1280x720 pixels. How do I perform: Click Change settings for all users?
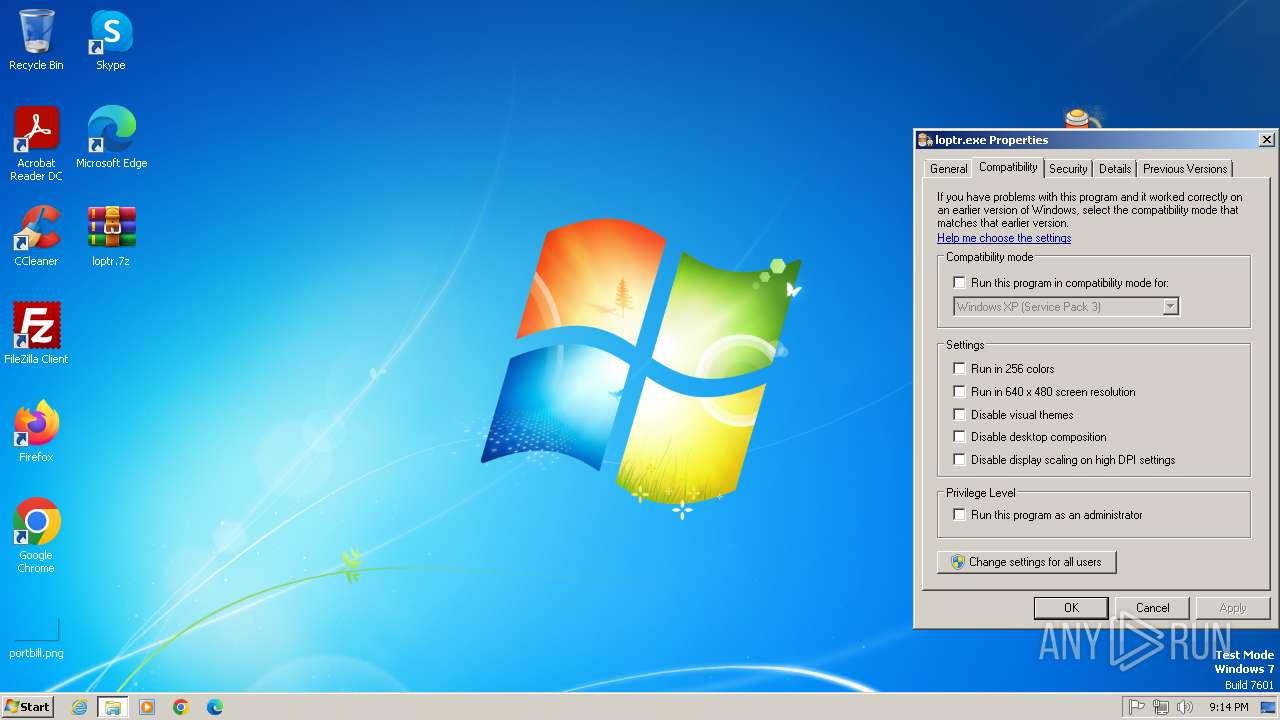click(x=1026, y=562)
